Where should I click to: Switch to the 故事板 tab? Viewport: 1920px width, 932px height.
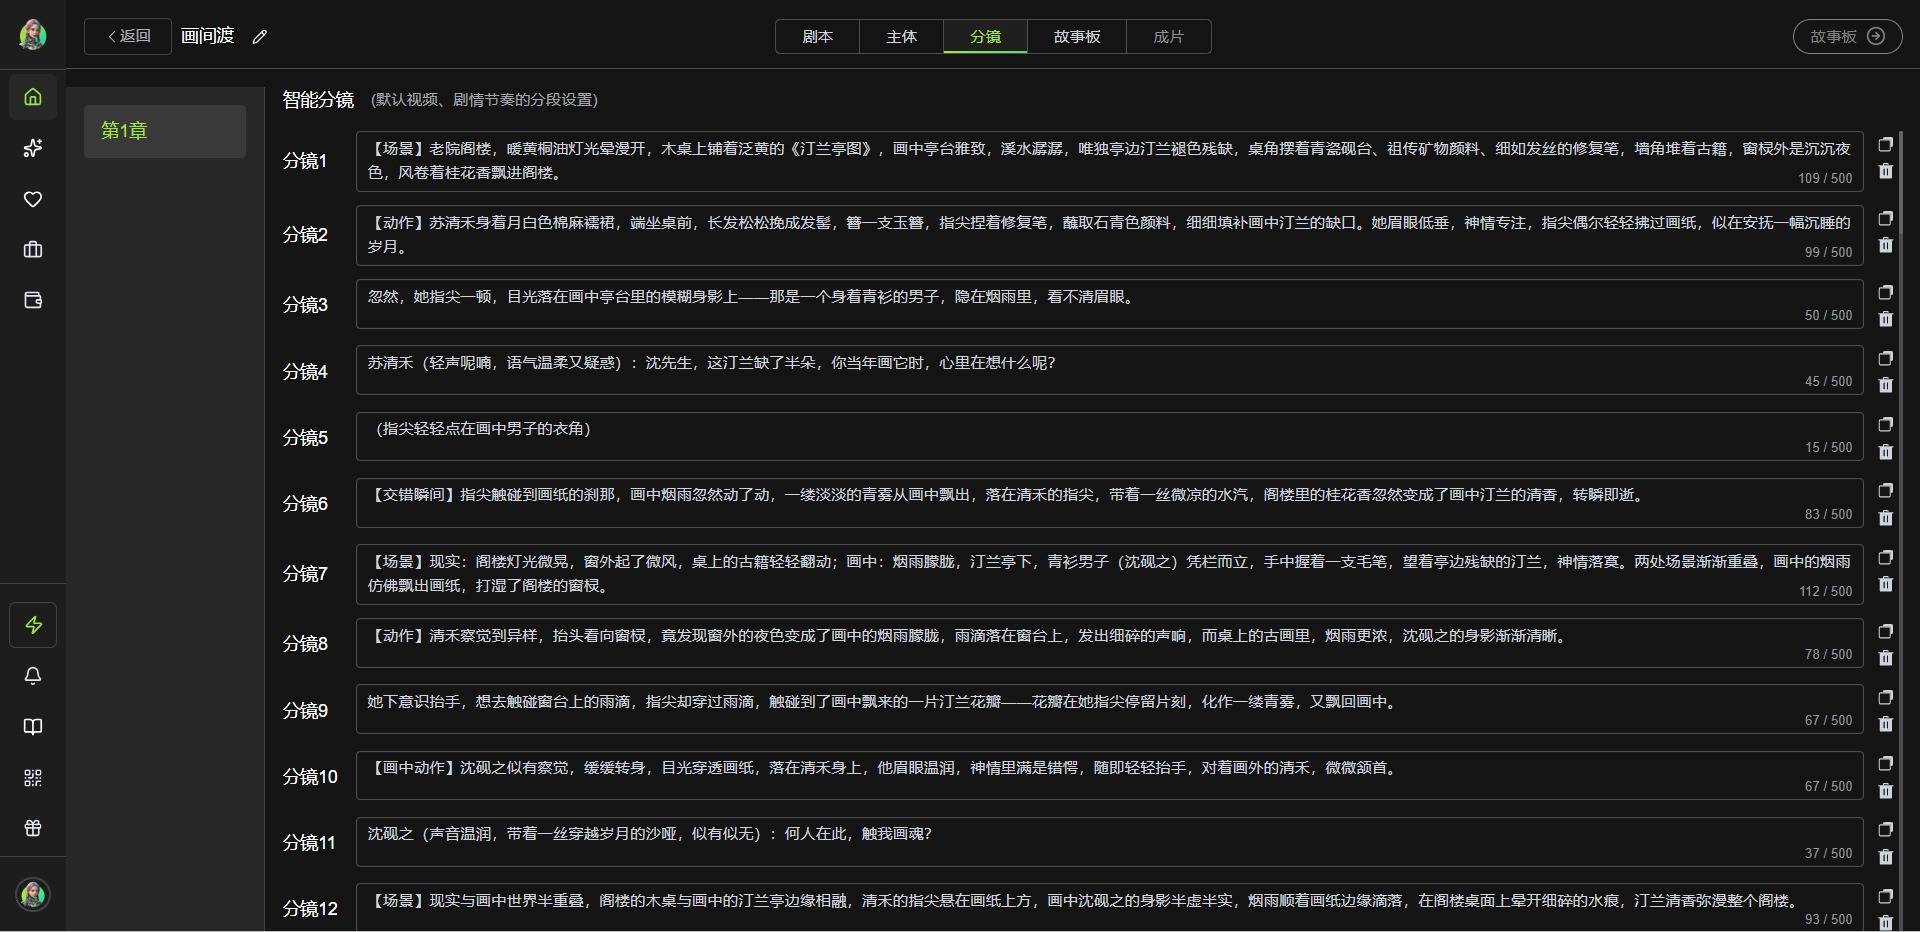point(1076,37)
